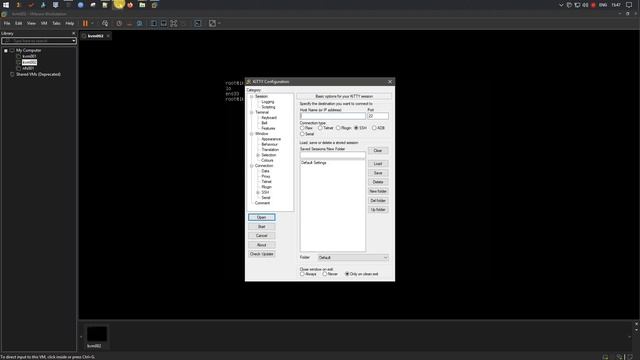640x360 pixels.
Task: Click the Saved Sessions name field
Action: 333,155
